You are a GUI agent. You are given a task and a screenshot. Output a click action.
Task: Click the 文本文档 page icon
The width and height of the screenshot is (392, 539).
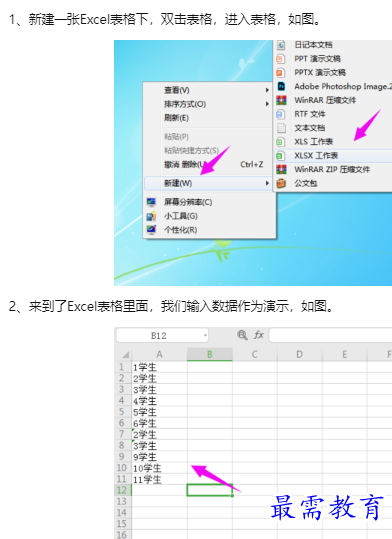281,128
